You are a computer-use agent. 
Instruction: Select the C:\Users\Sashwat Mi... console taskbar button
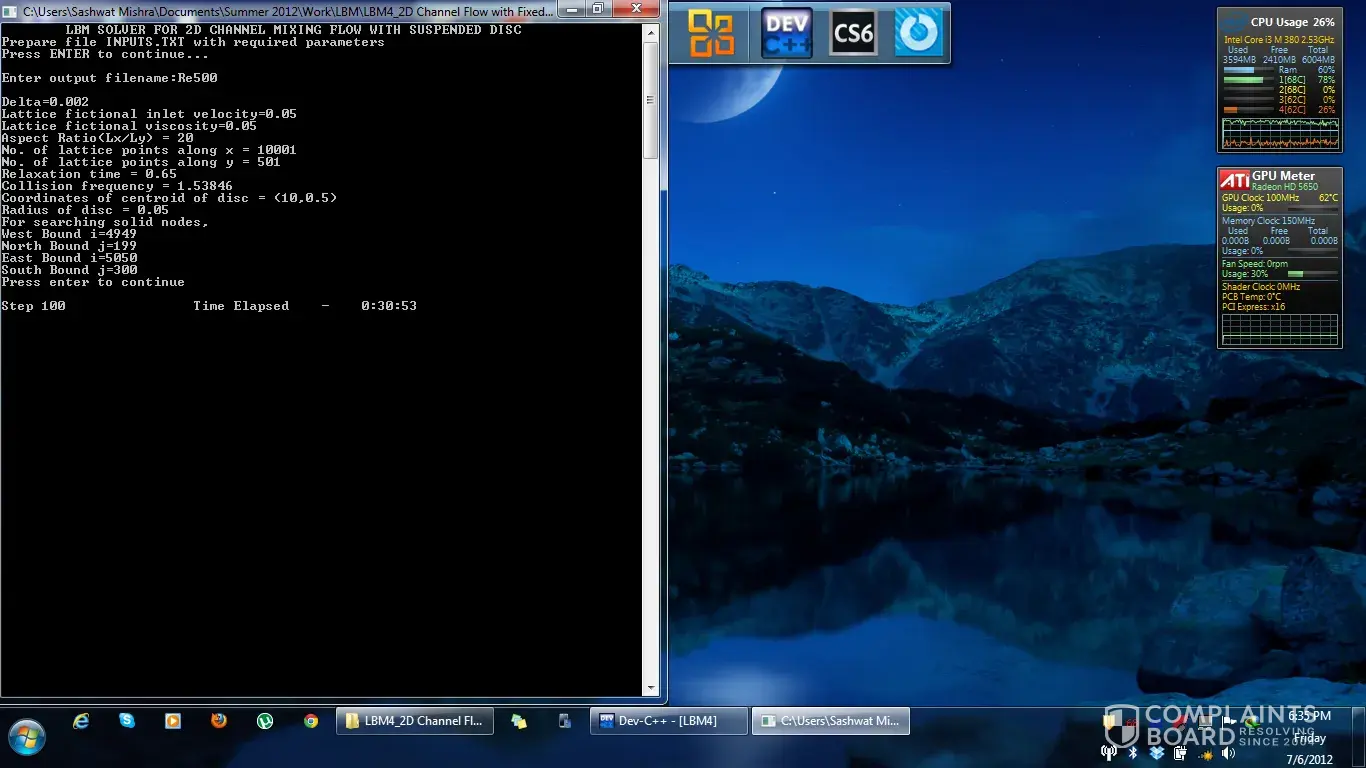(830, 721)
